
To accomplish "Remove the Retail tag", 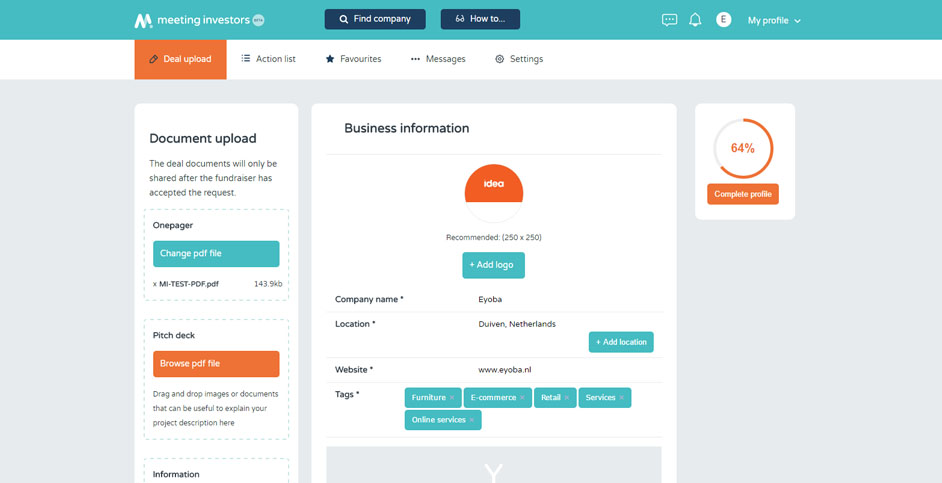I will coord(567,398).
